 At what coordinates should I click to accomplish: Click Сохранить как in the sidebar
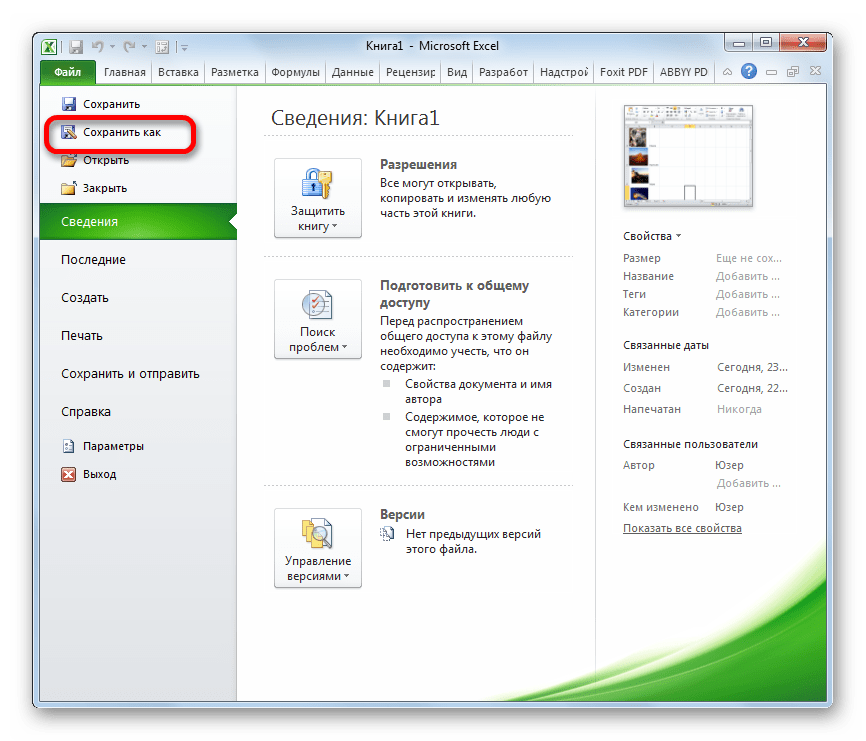click(121, 132)
